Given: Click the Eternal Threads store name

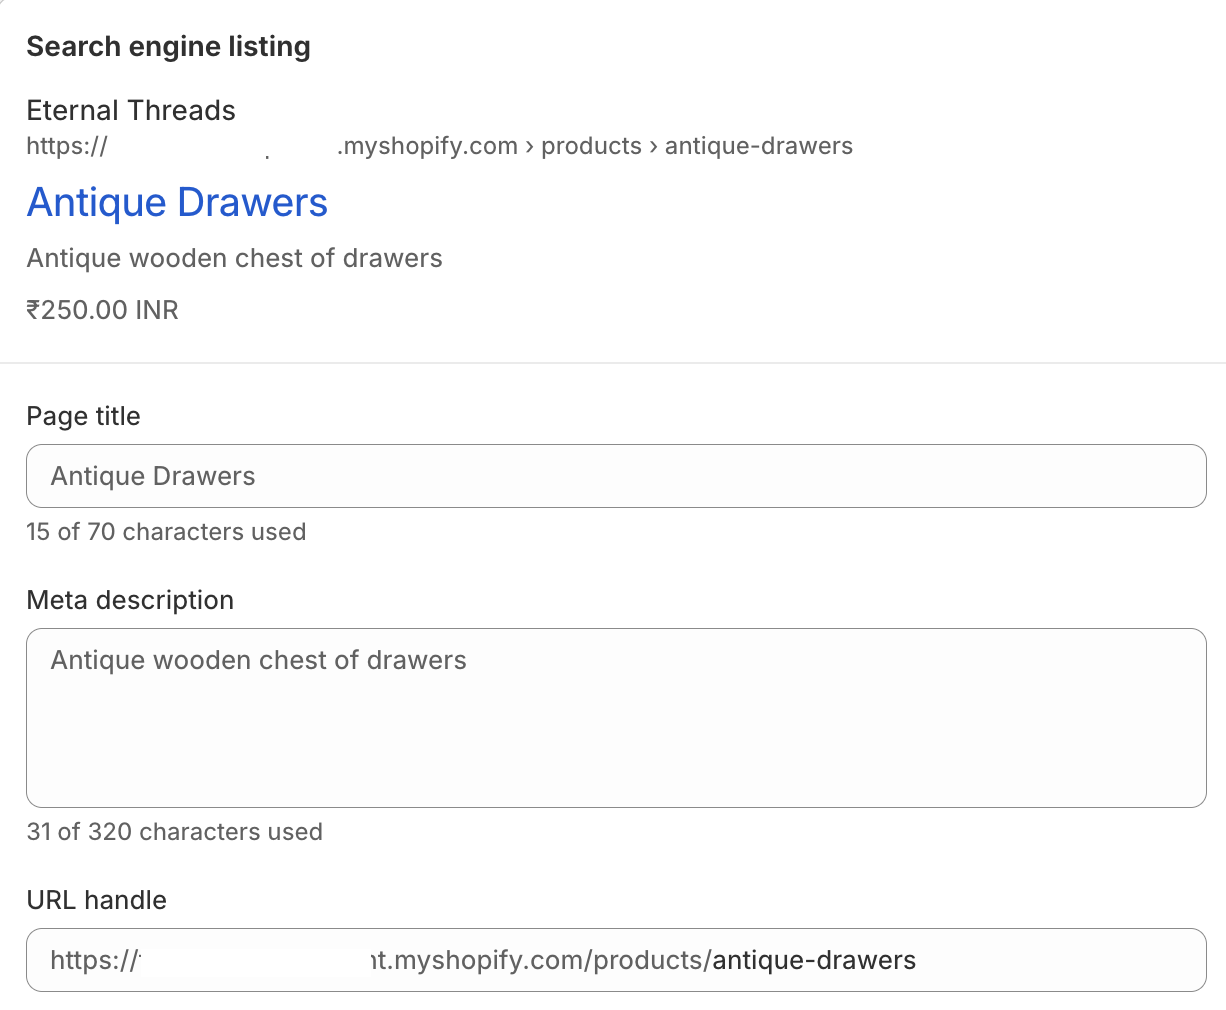Looking at the screenshot, I should point(131,110).
